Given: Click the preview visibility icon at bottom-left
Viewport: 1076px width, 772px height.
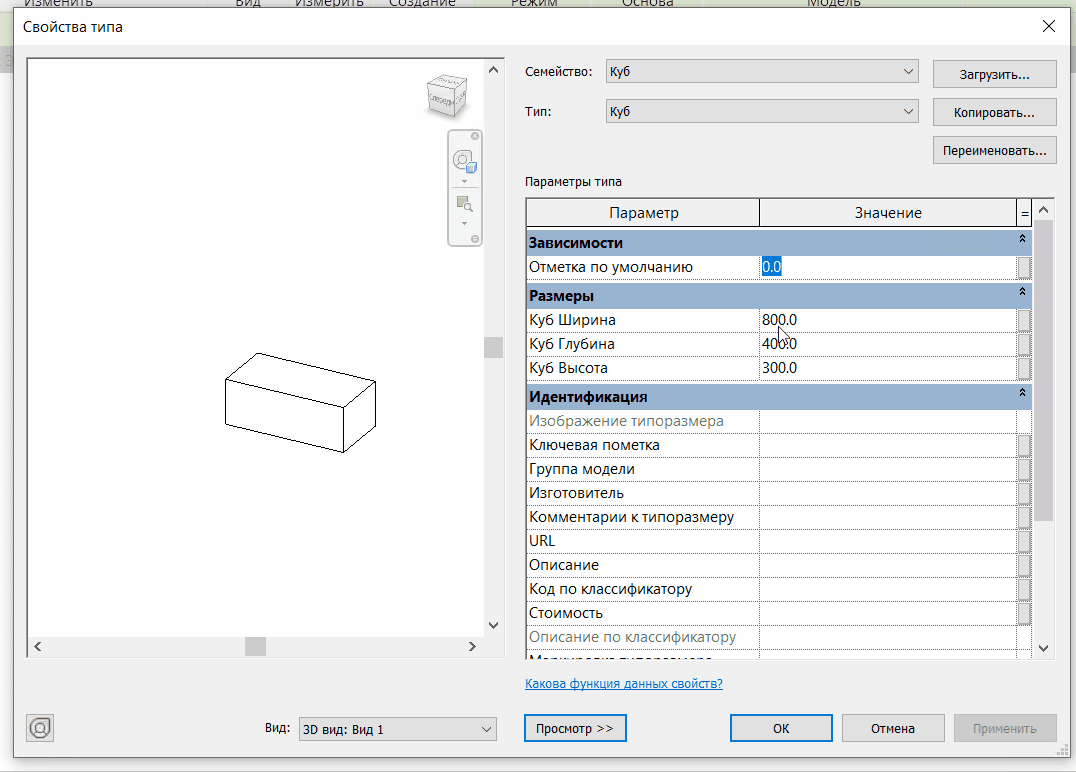Looking at the screenshot, I should pyautogui.click(x=40, y=728).
